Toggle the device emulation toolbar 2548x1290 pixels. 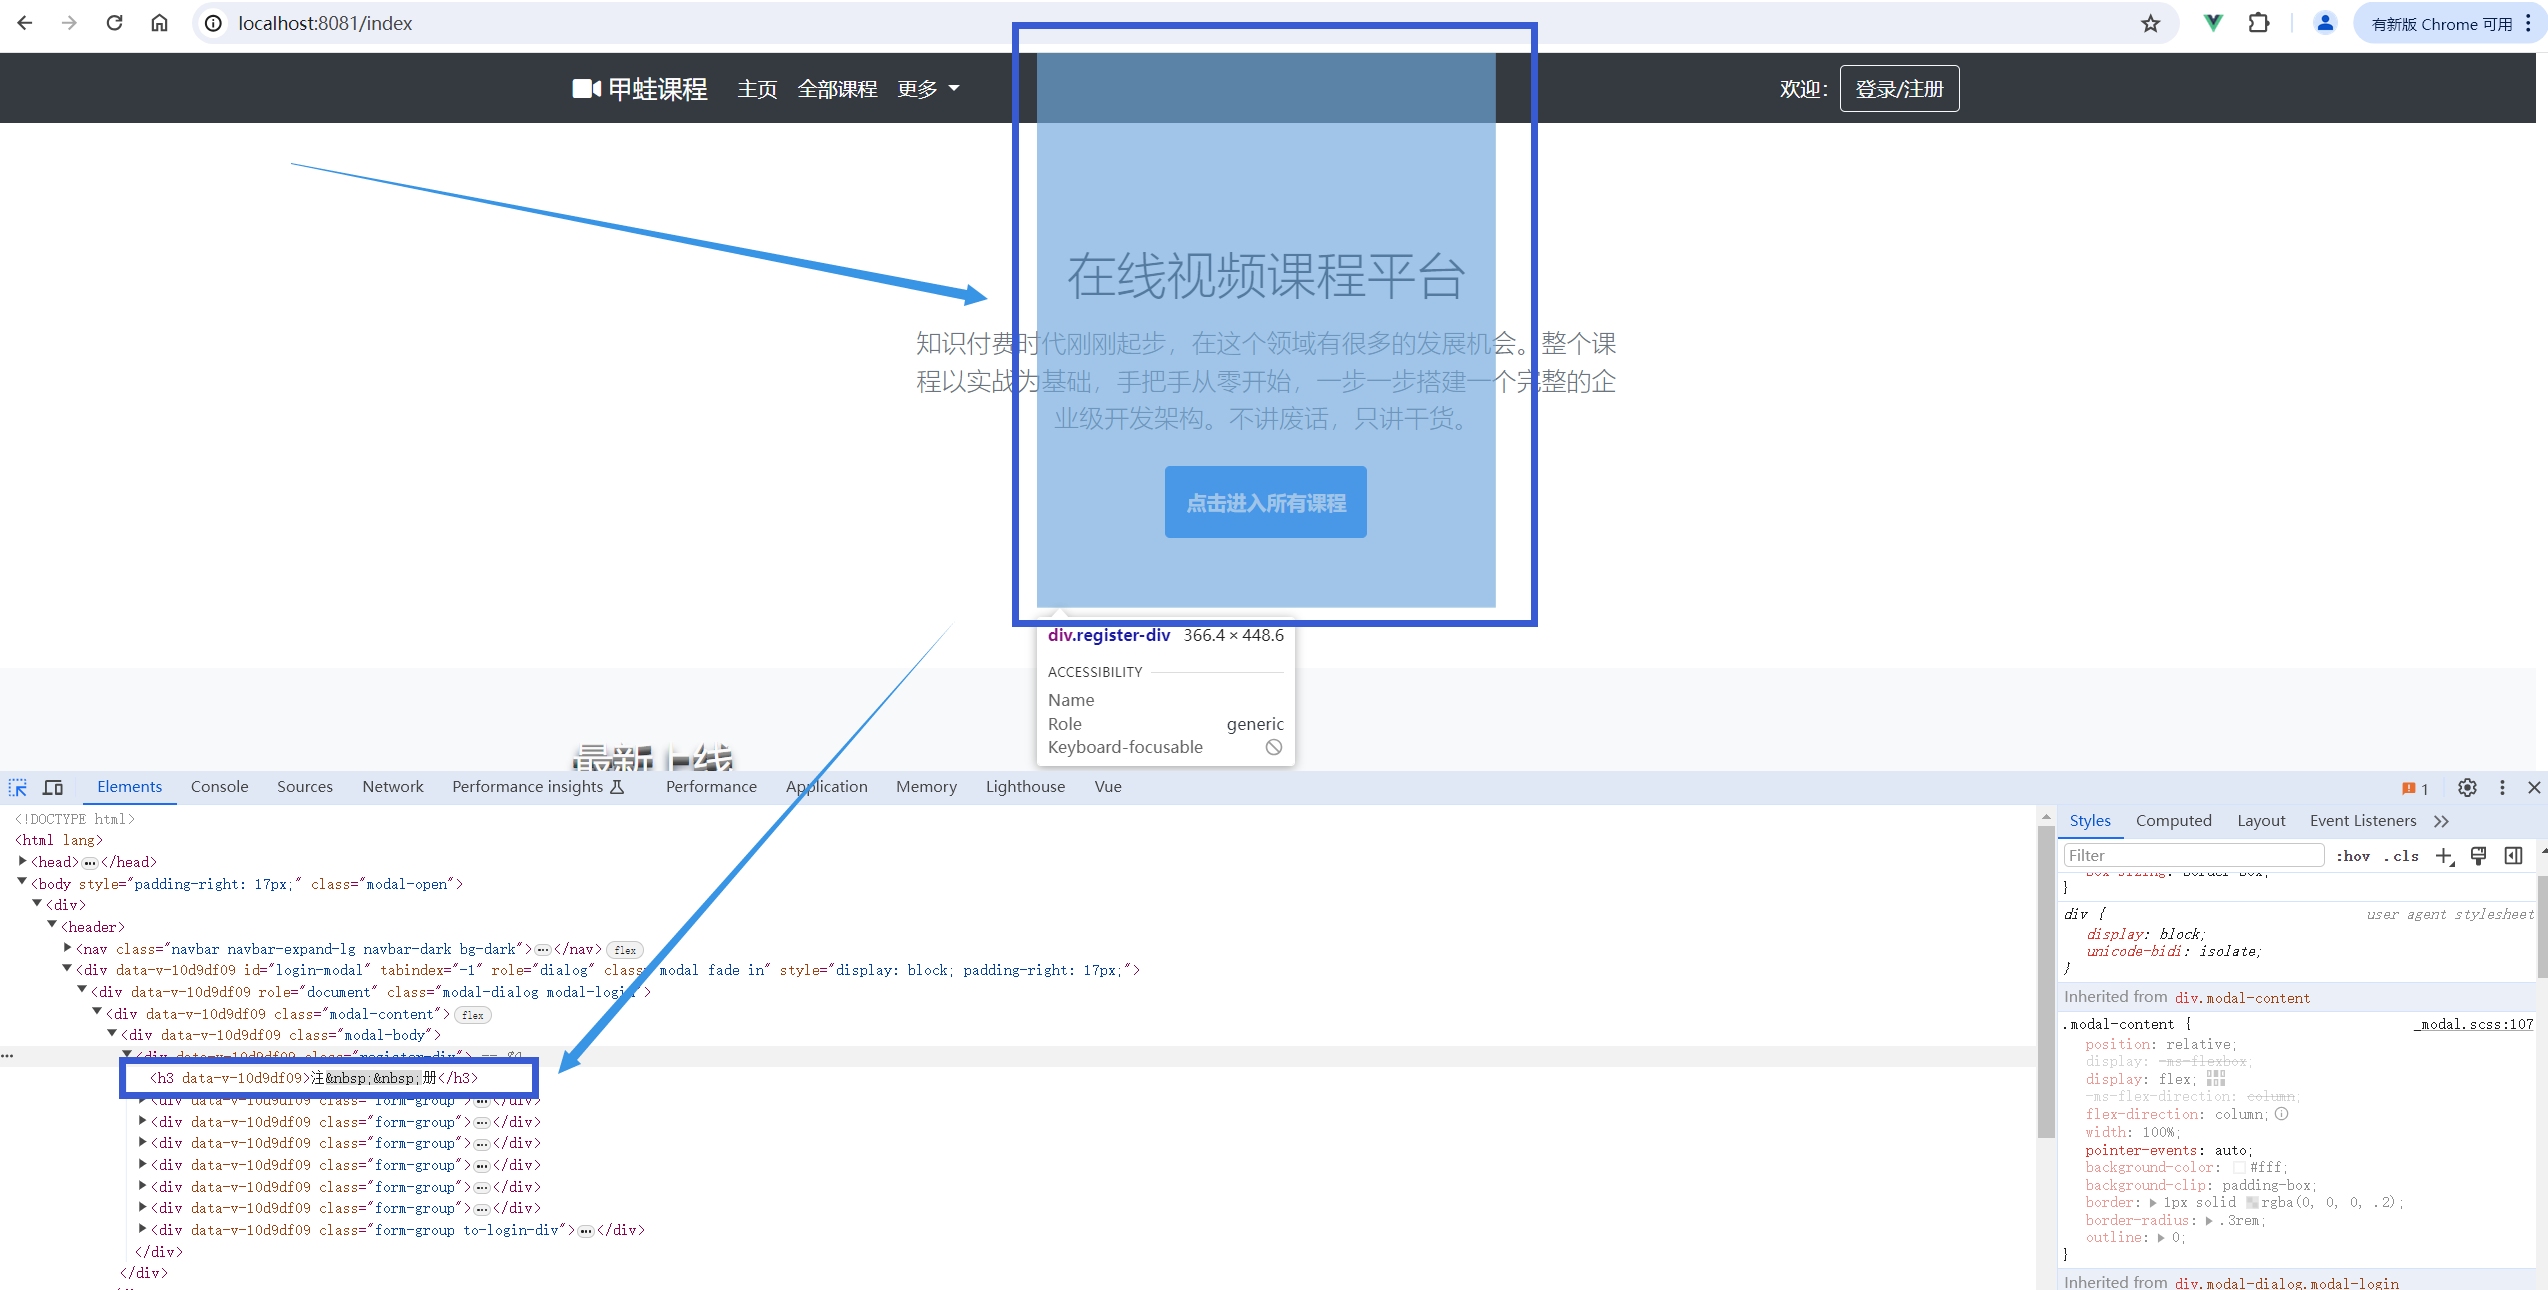[53, 788]
